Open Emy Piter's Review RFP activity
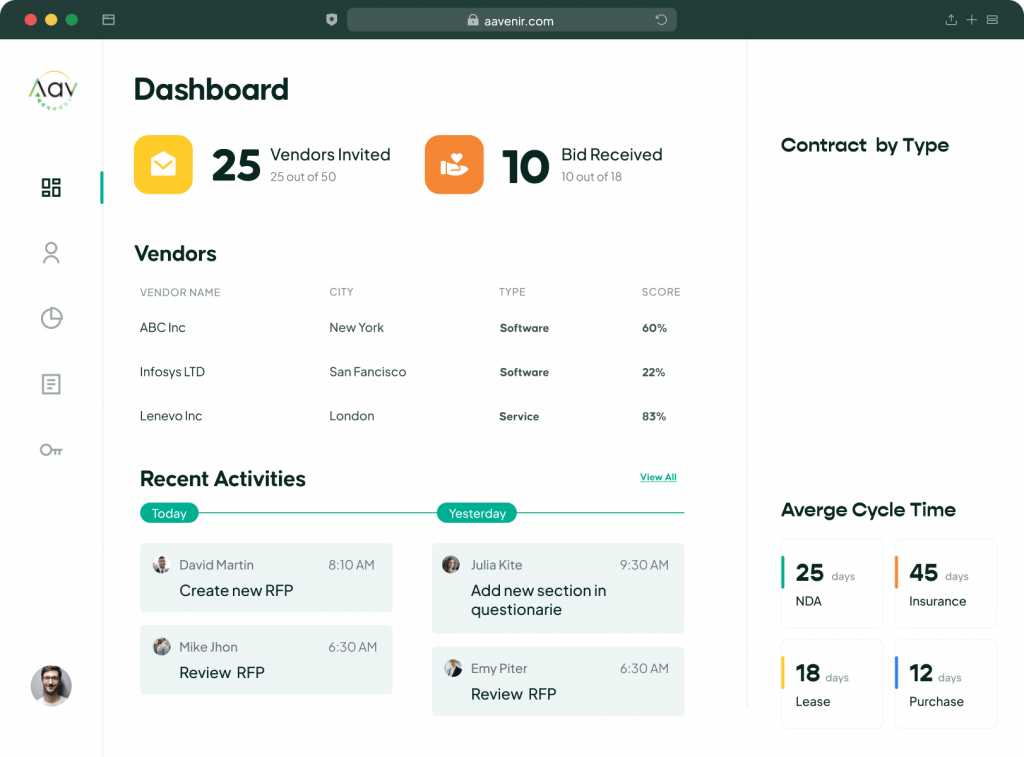Viewport: 1024px width, 757px height. (558, 681)
